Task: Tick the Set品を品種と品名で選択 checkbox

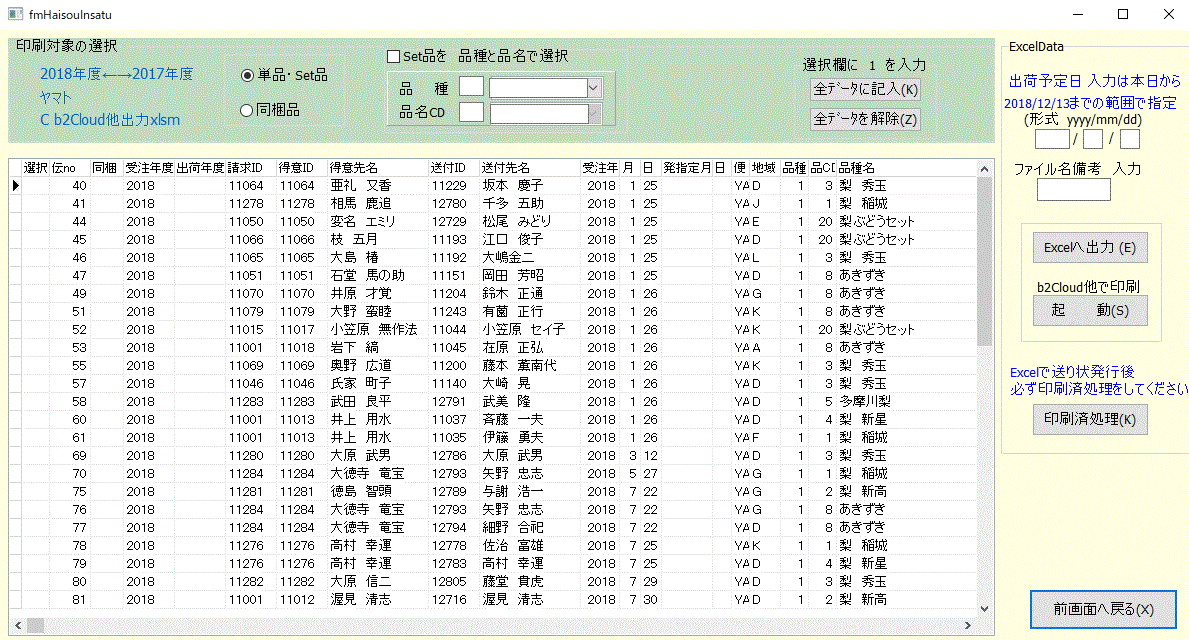Action: (x=394, y=56)
